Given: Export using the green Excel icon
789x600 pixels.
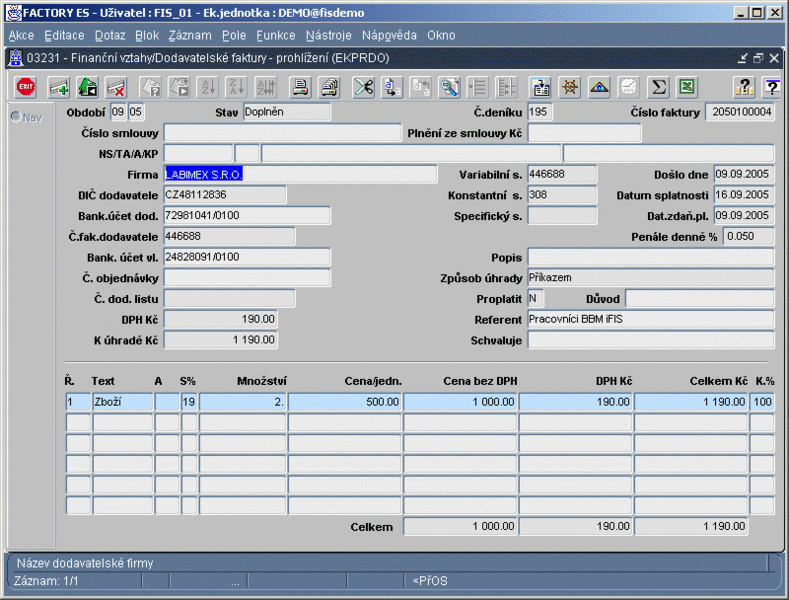Looking at the screenshot, I should [x=686, y=87].
